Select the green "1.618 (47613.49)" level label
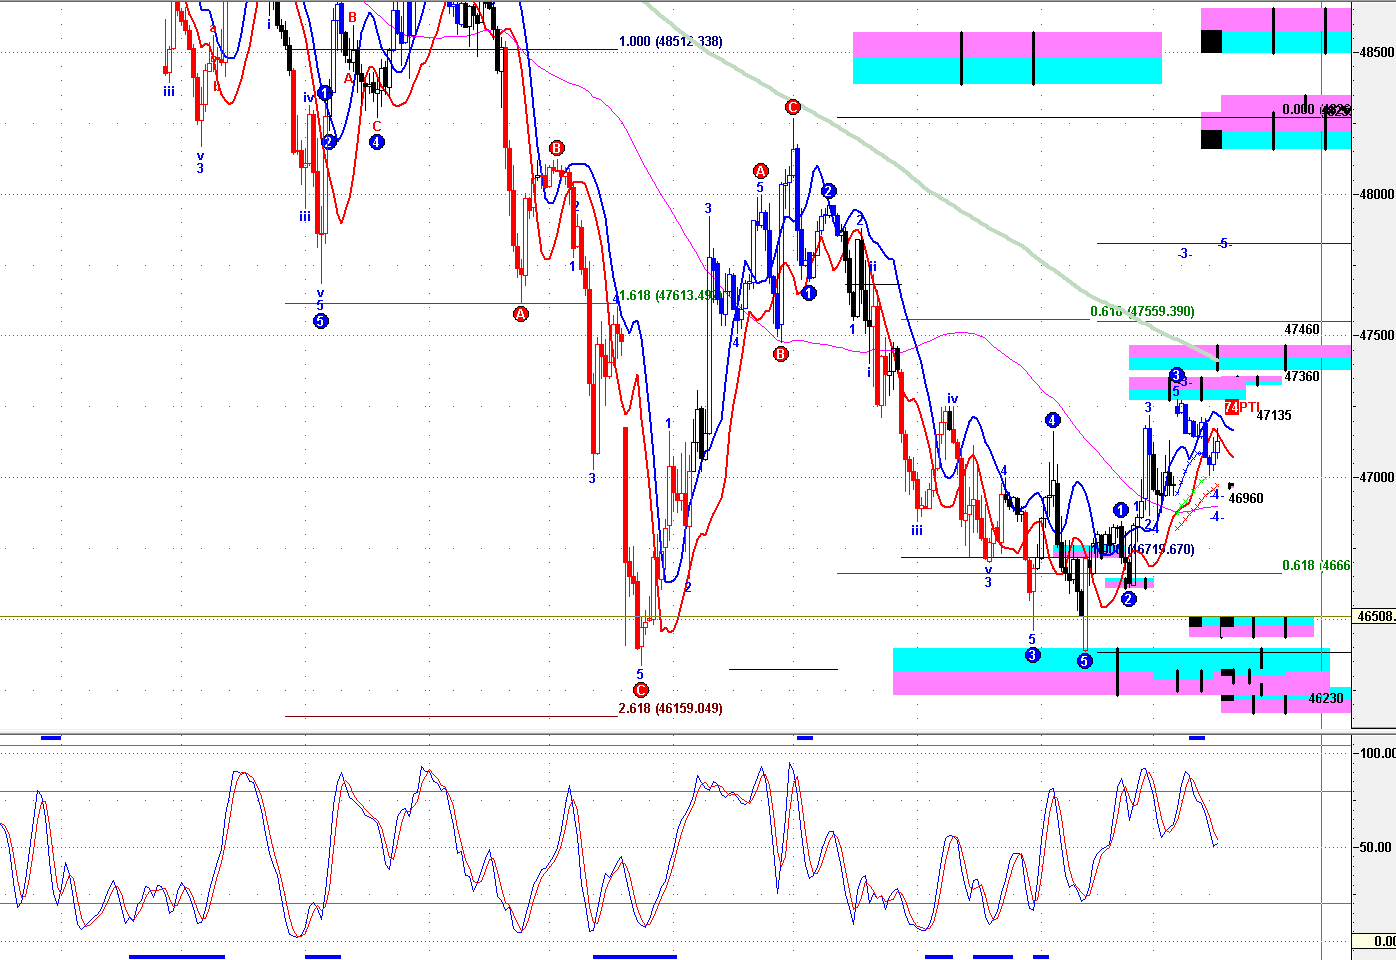1396x960 pixels. 668,296
